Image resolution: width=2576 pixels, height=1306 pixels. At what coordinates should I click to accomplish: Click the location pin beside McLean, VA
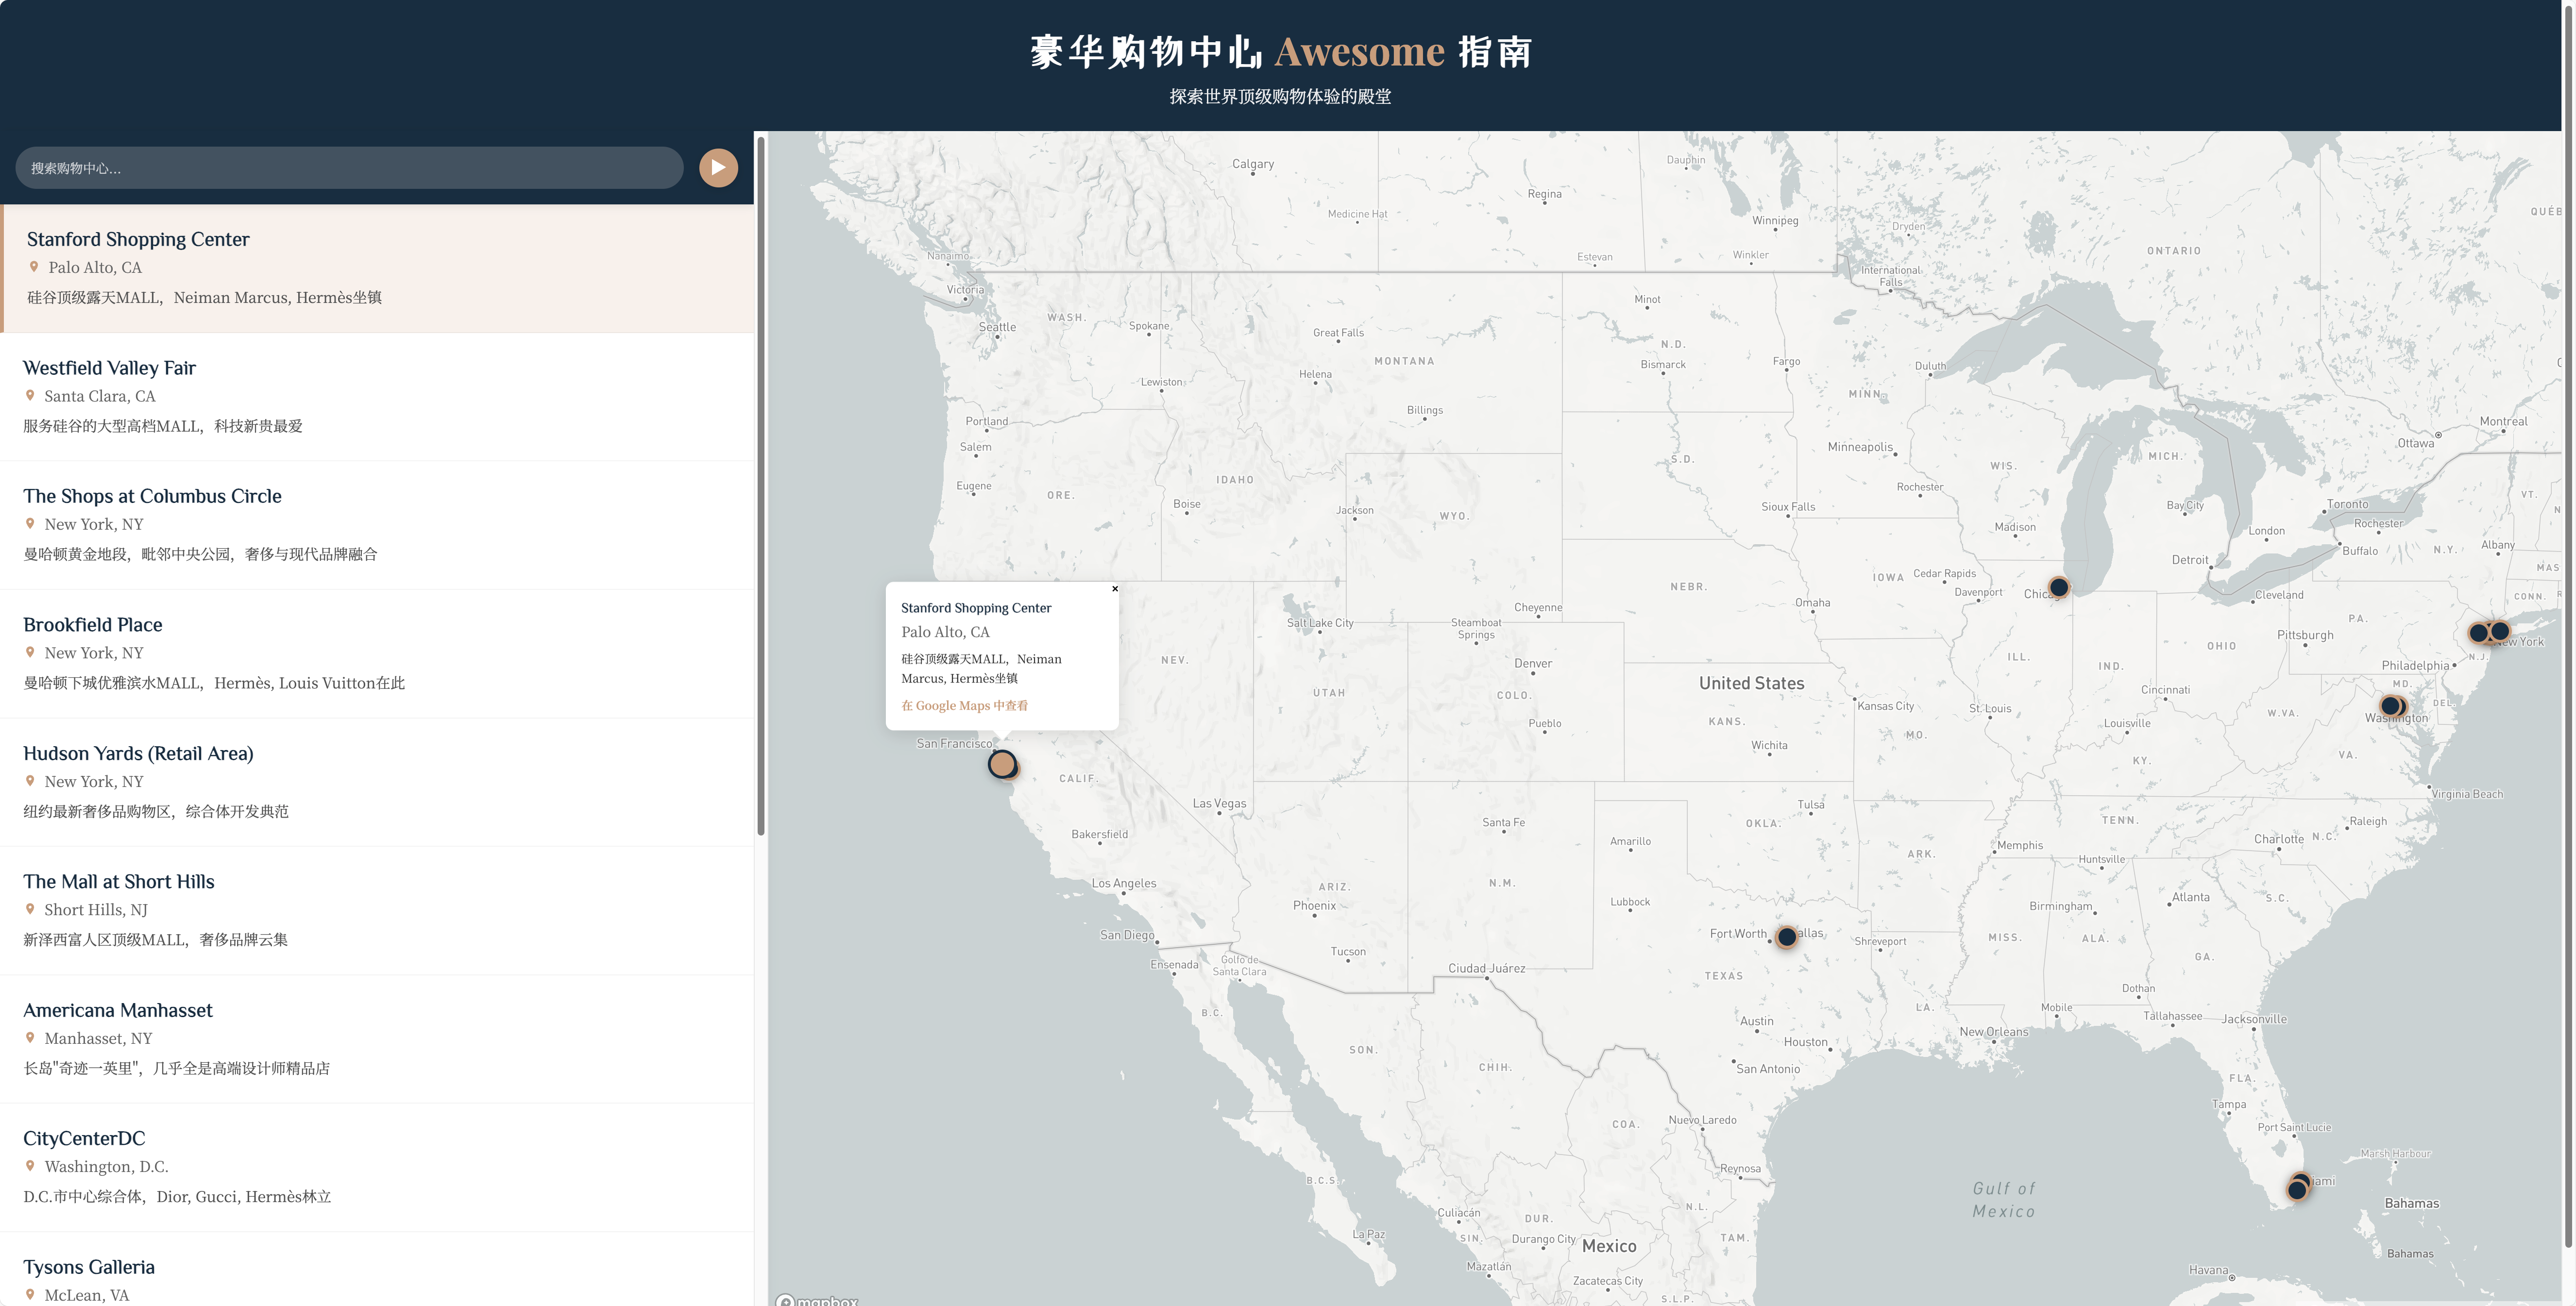click(30, 1294)
